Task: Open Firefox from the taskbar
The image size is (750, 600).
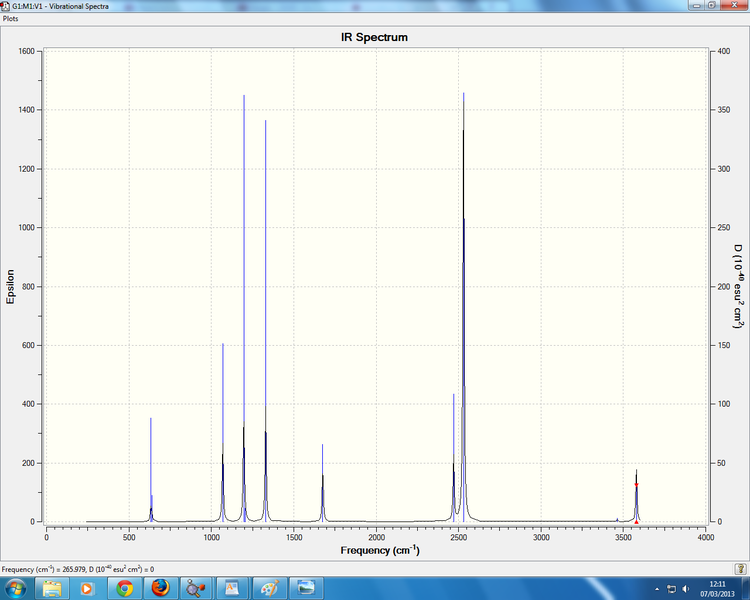Action: coord(160,588)
